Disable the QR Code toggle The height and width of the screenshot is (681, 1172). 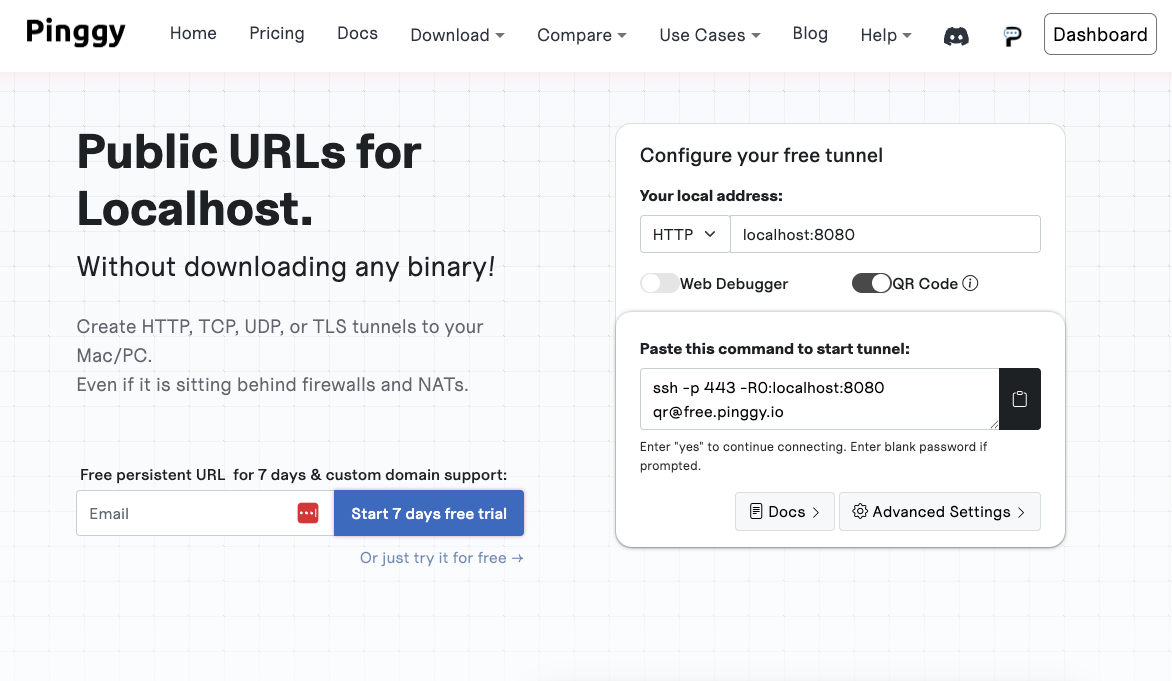point(871,283)
